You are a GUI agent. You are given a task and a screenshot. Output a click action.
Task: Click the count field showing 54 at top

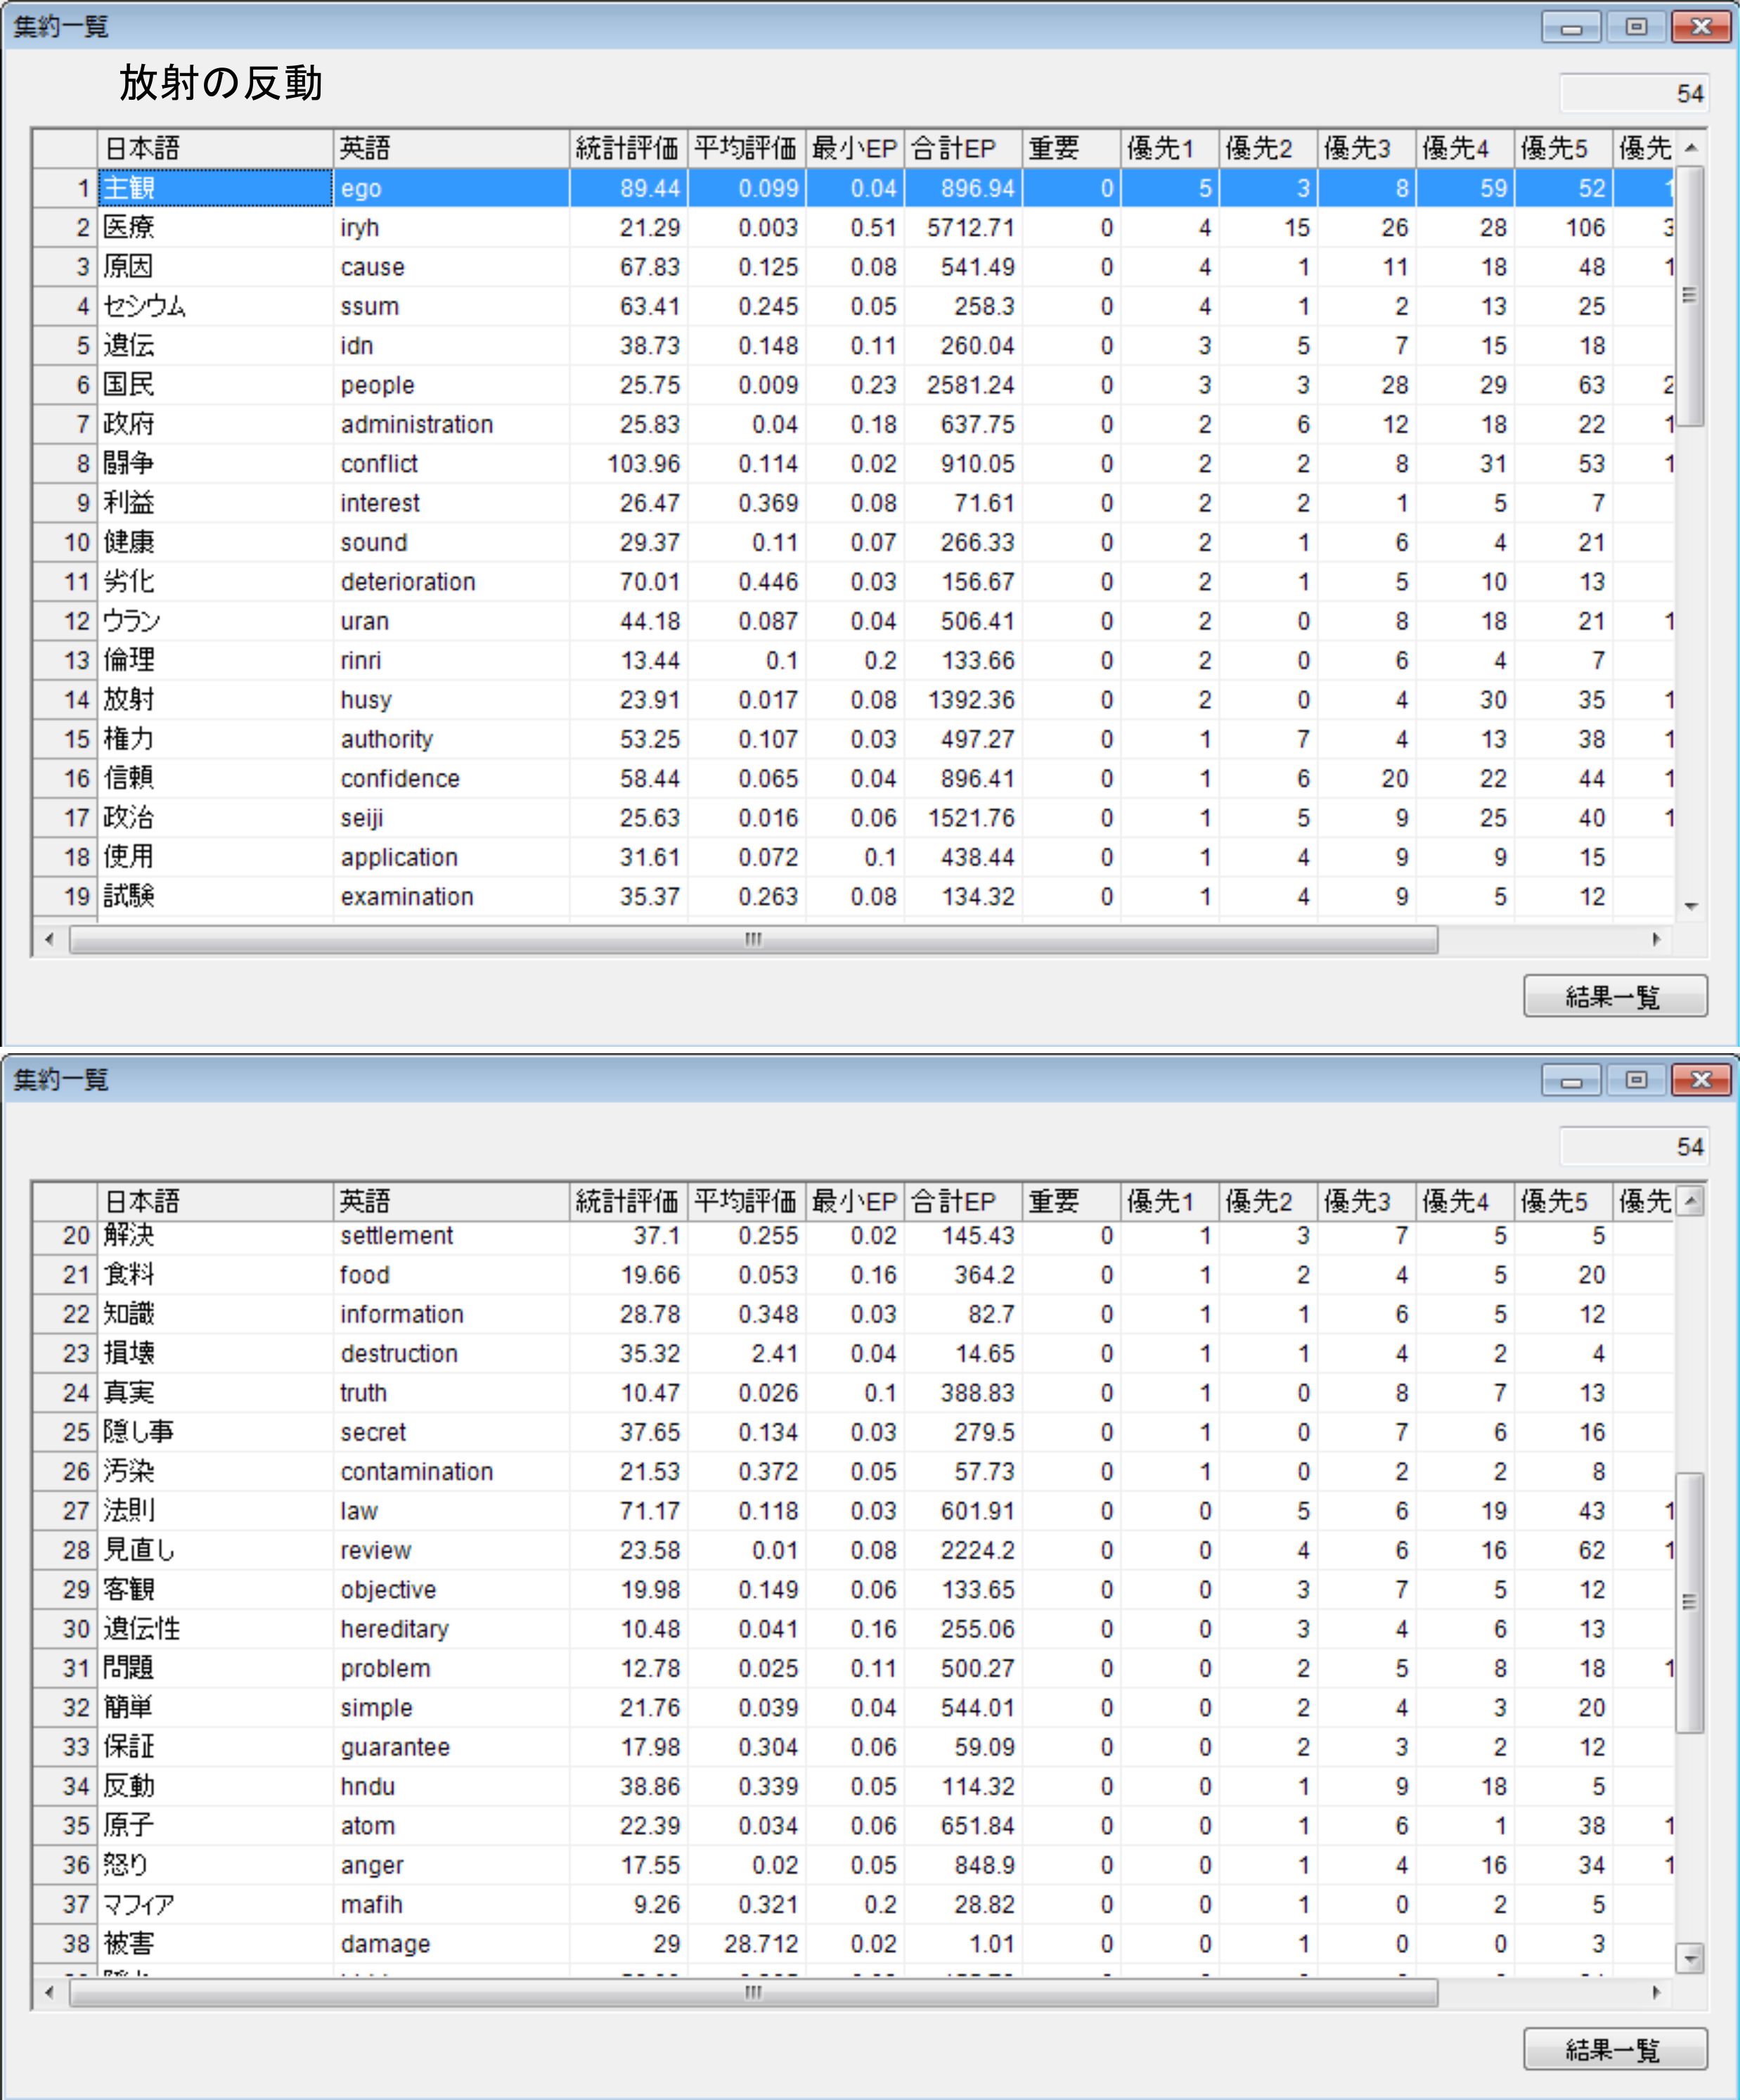click(1633, 94)
